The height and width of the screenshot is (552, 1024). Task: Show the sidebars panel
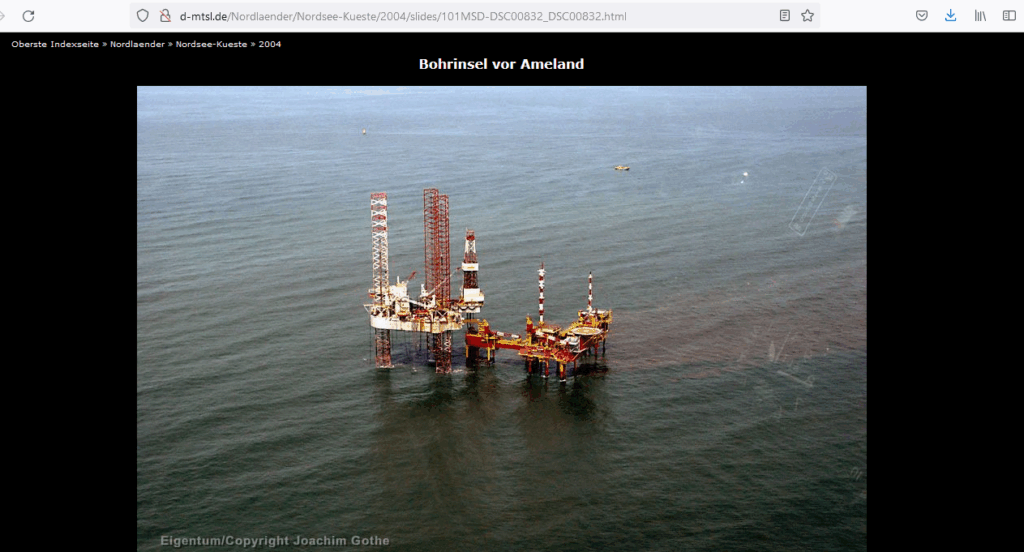1009,16
